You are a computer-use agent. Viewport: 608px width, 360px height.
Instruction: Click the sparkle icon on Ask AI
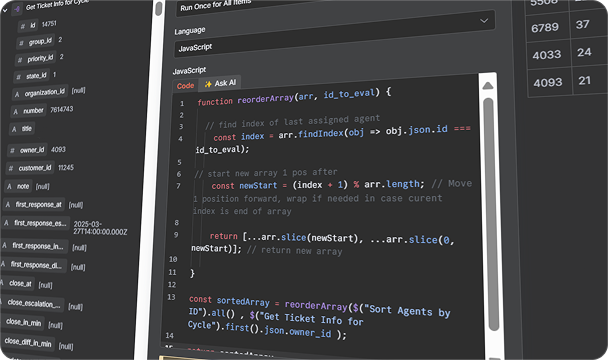point(208,84)
